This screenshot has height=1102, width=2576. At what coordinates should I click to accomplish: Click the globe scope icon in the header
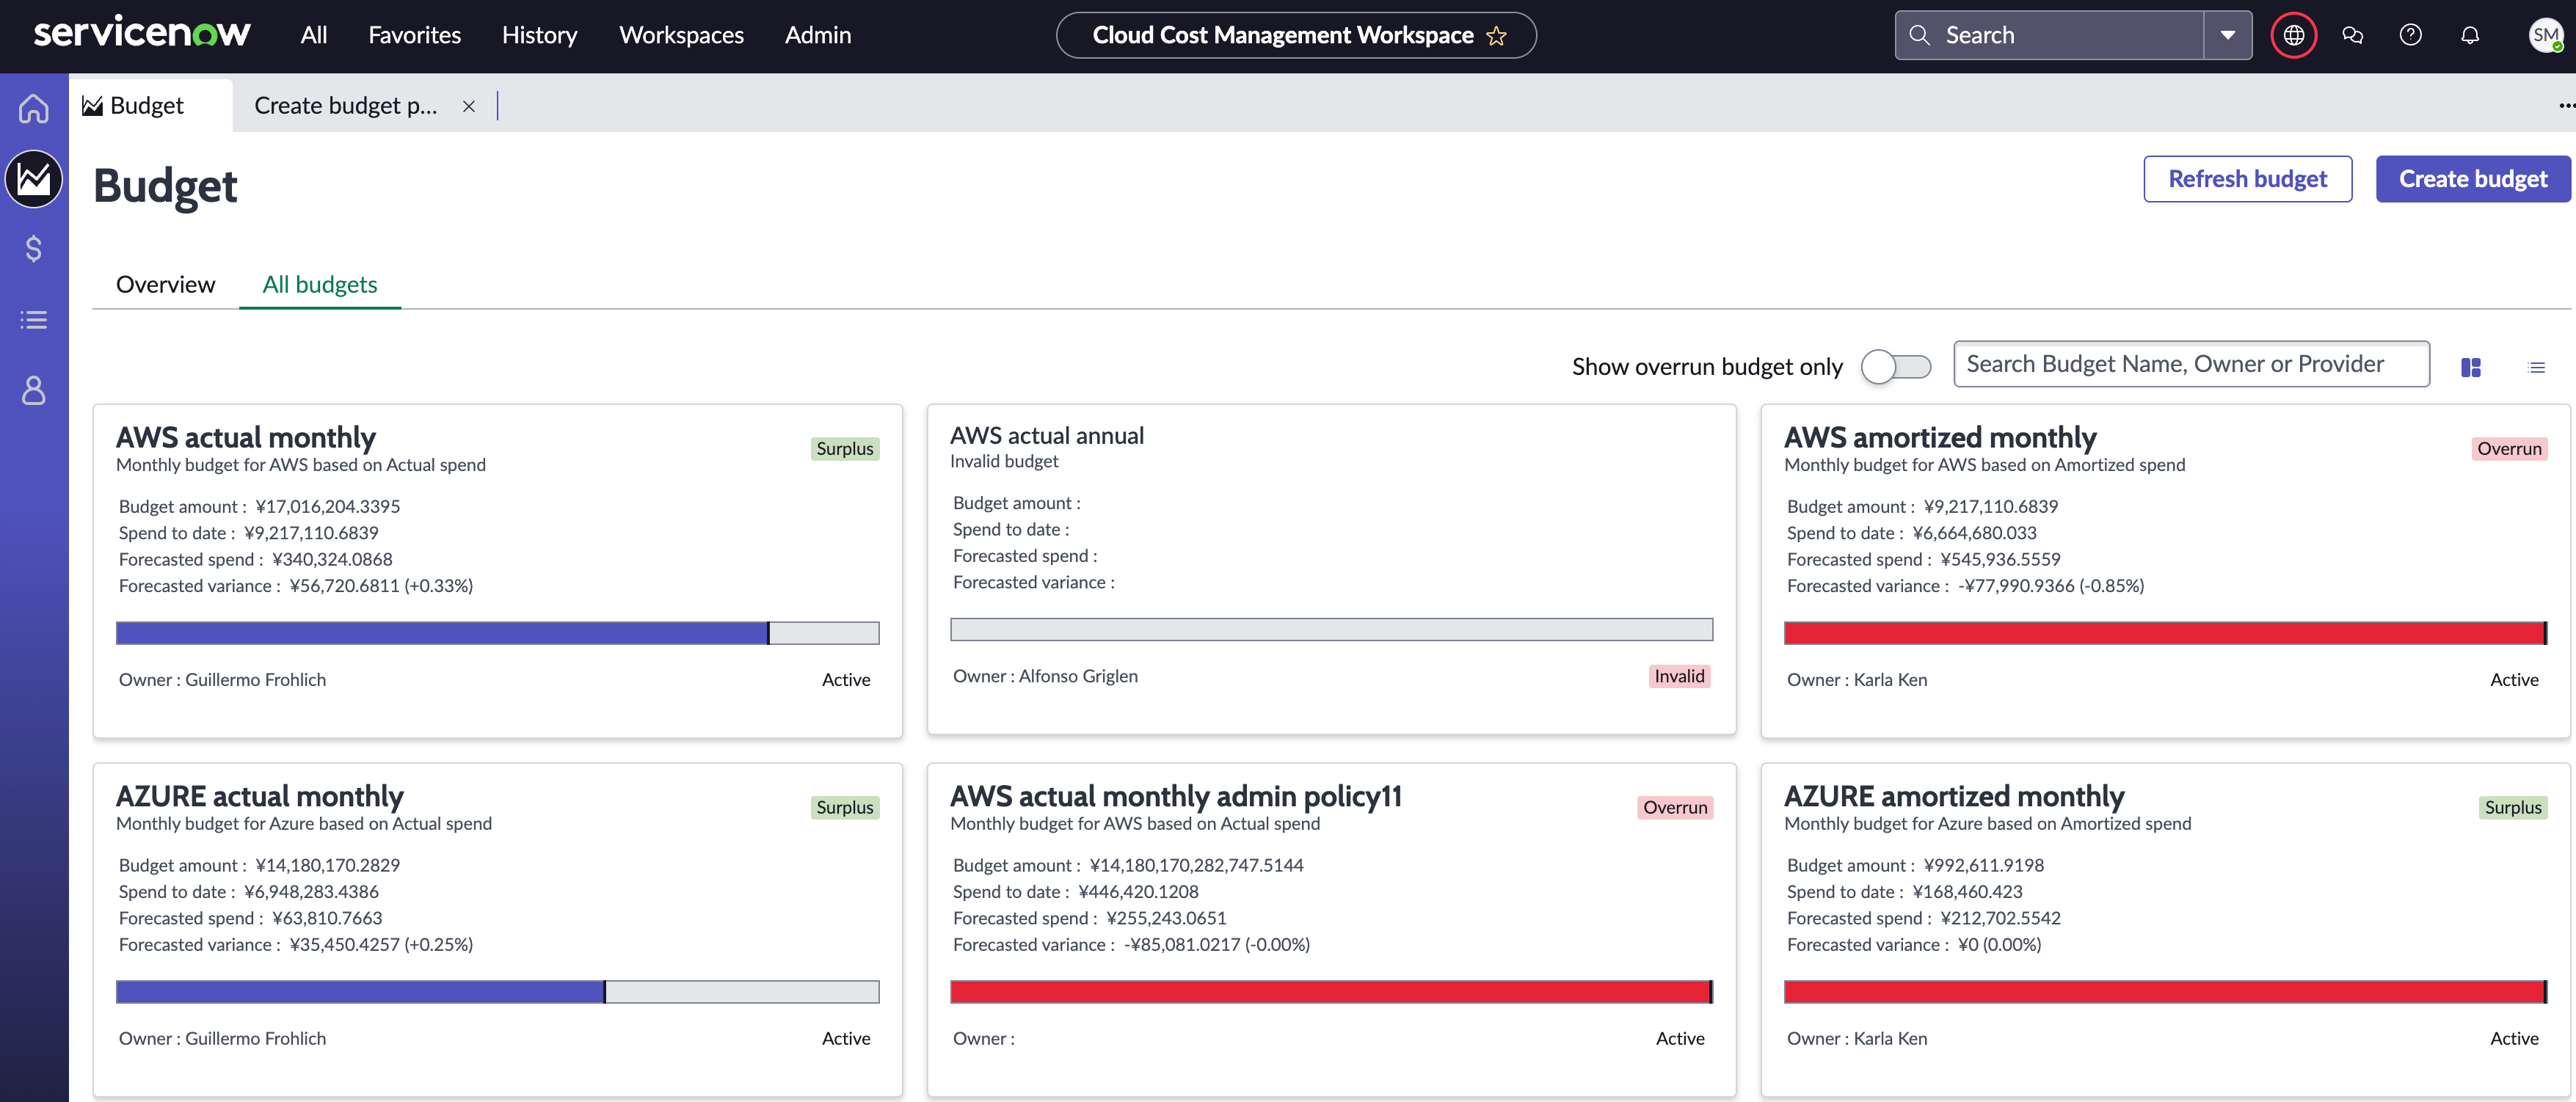(x=2294, y=36)
